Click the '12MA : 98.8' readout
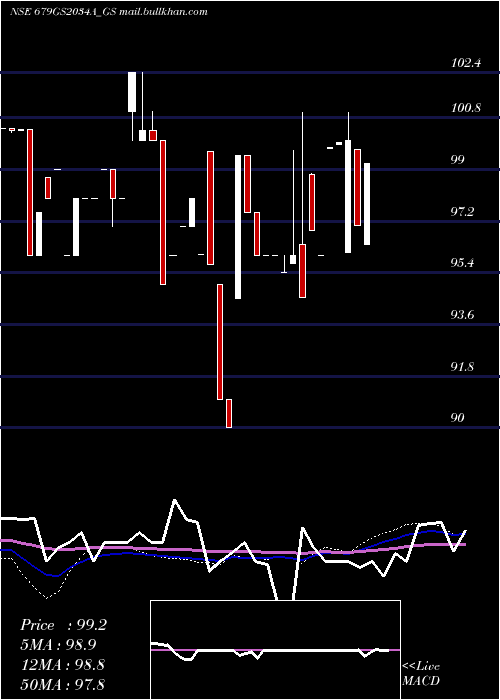Image resolution: width=500 pixels, height=700 pixels. [63, 665]
